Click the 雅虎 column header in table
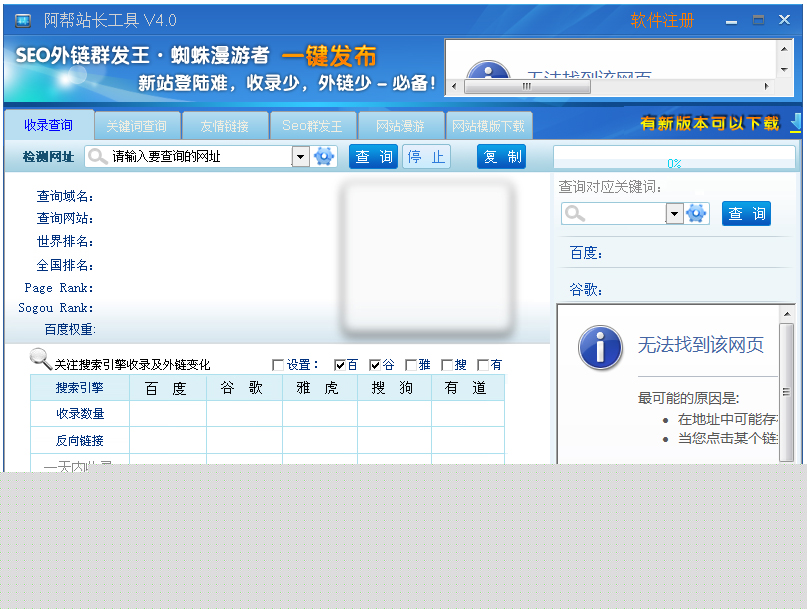The width and height of the screenshot is (807, 609). point(320,388)
